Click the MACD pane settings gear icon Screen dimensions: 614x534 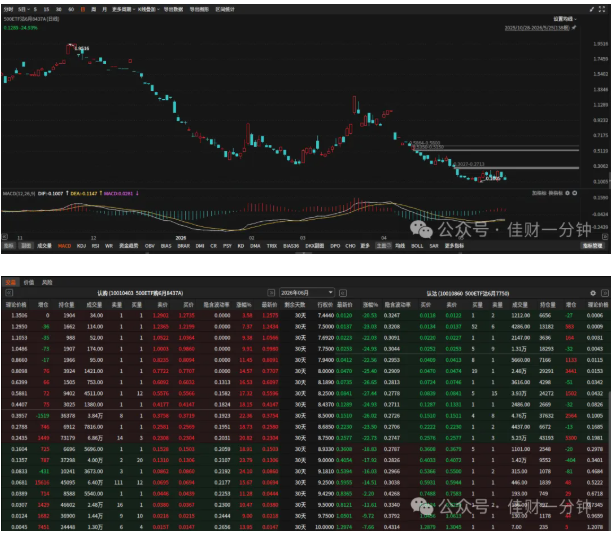pyautogui.click(x=567, y=193)
